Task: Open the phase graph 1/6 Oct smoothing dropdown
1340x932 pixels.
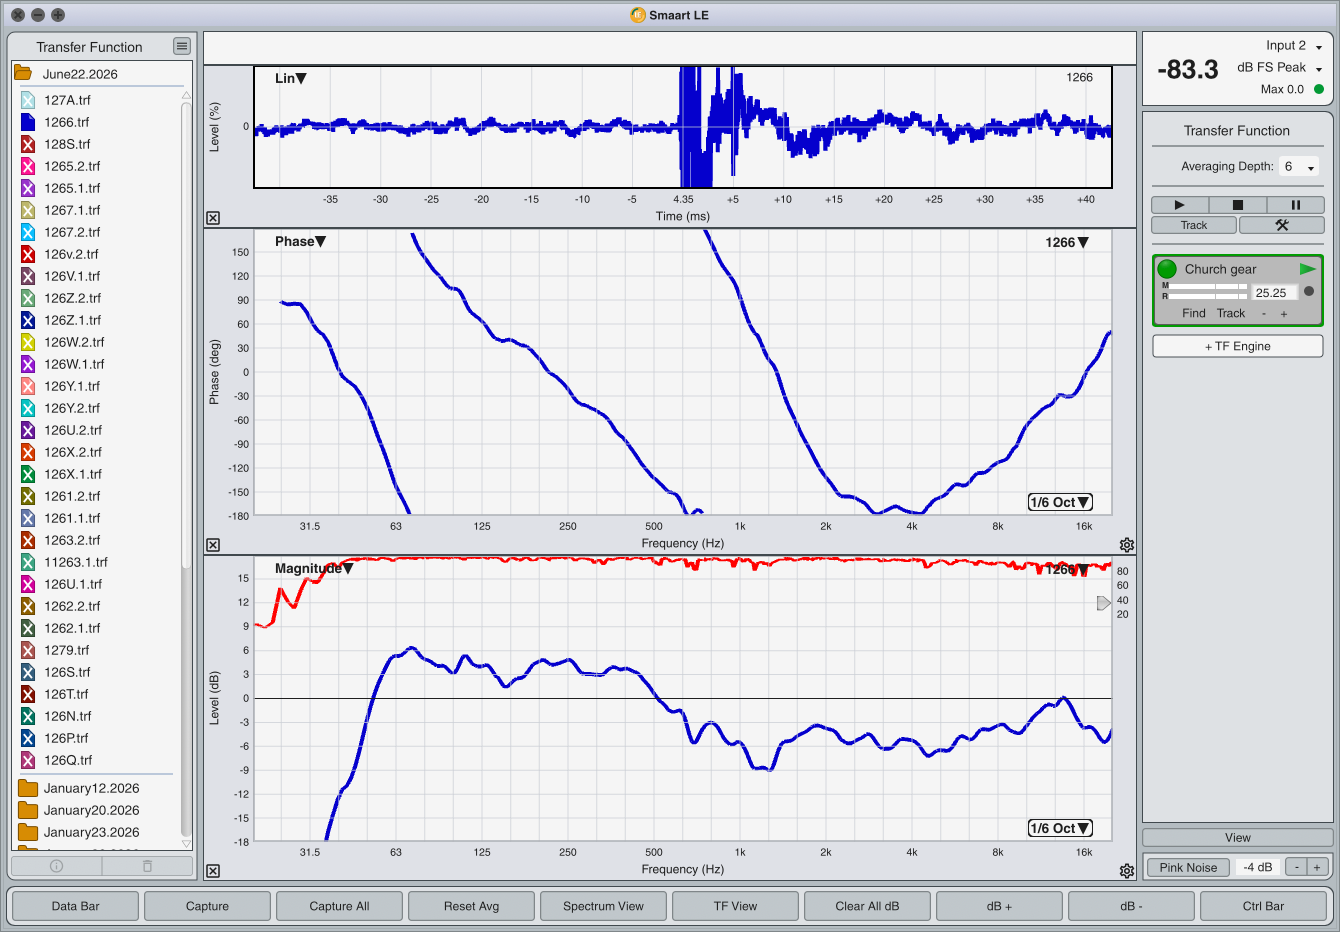Action: (1060, 502)
